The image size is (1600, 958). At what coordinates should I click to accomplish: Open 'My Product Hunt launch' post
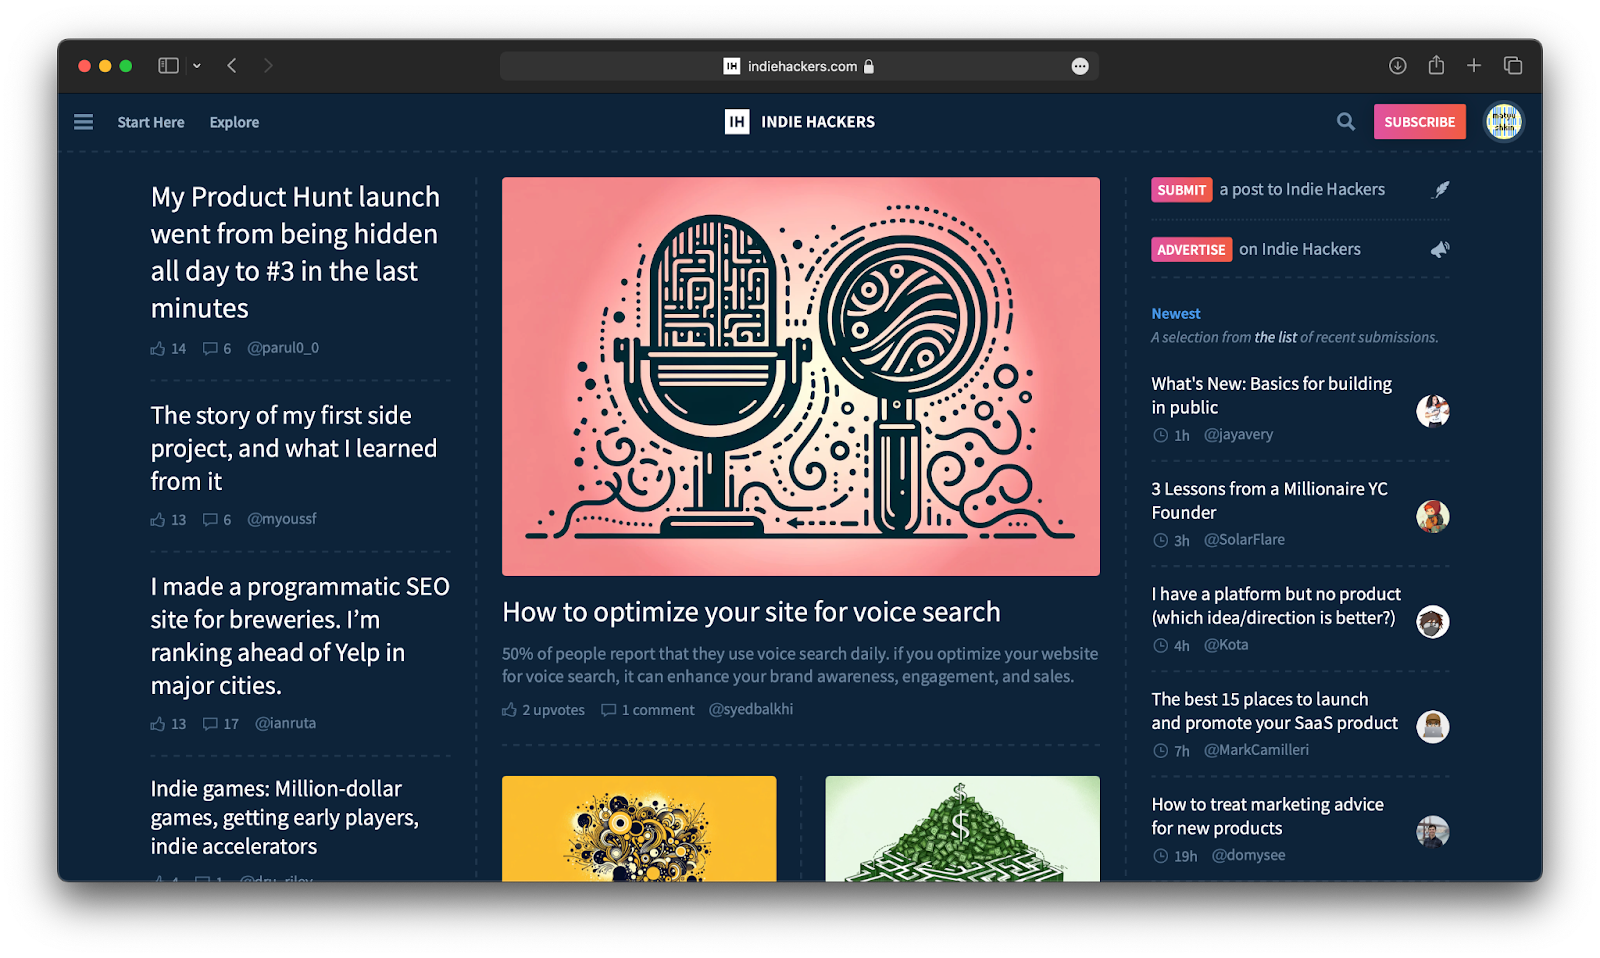[295, 252]
